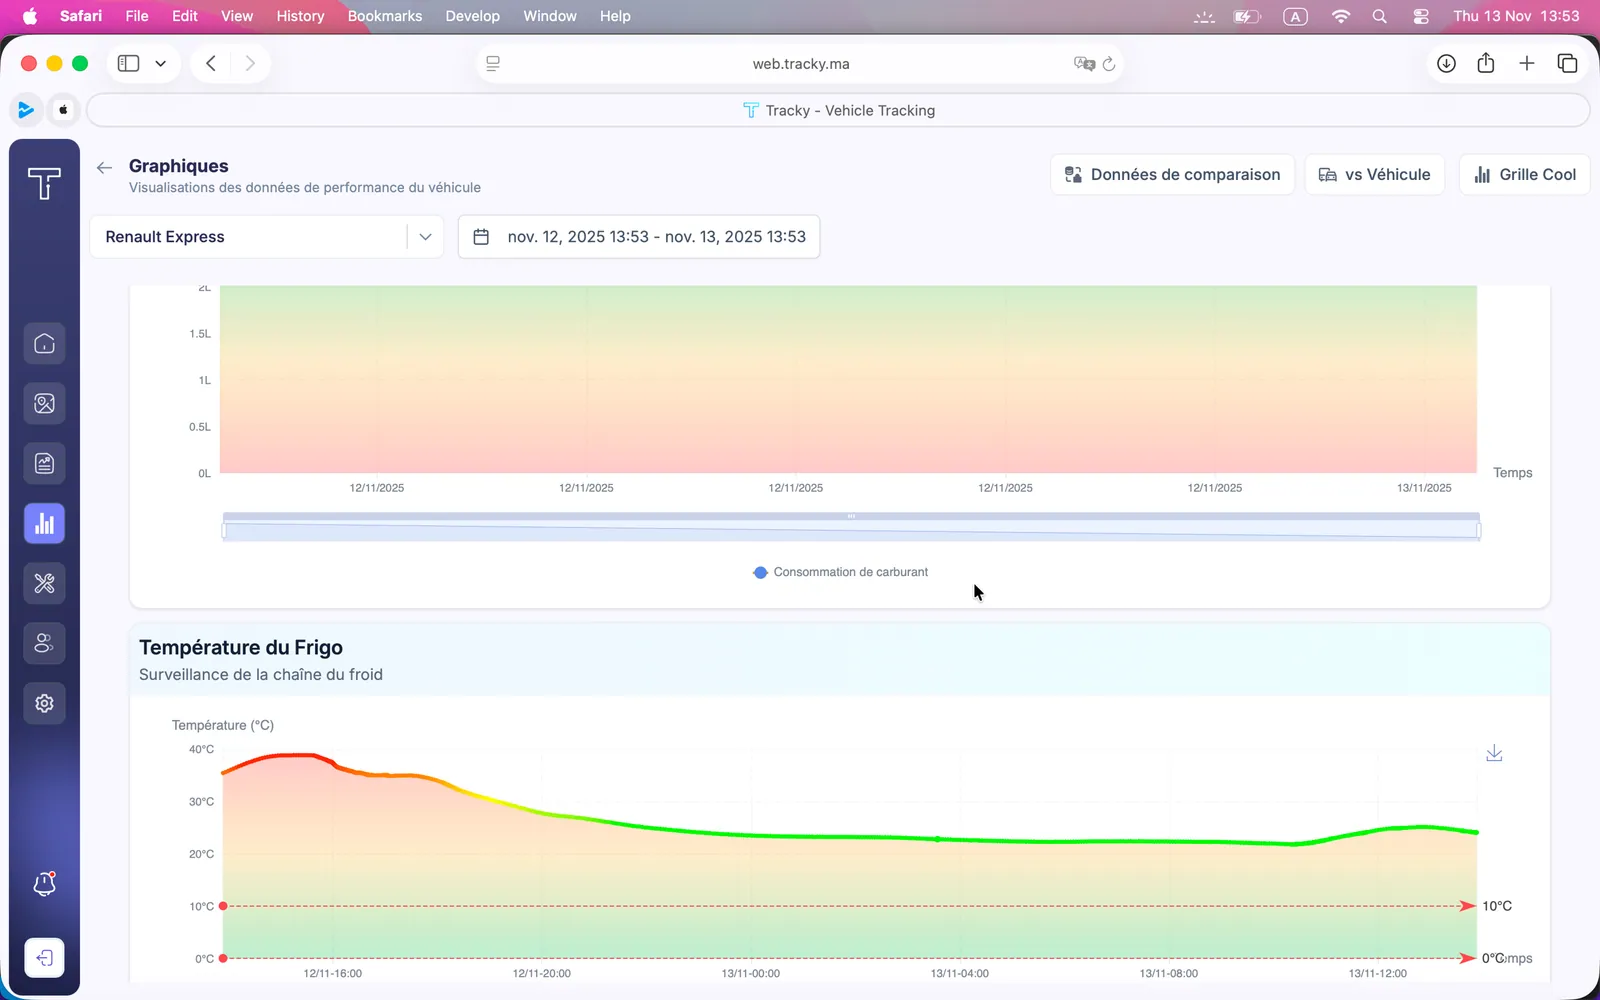The height and width of the screenshot is (1000, 1600).
Task: Go back using arrow beside Graphiques
Action: tap(104, 168)
